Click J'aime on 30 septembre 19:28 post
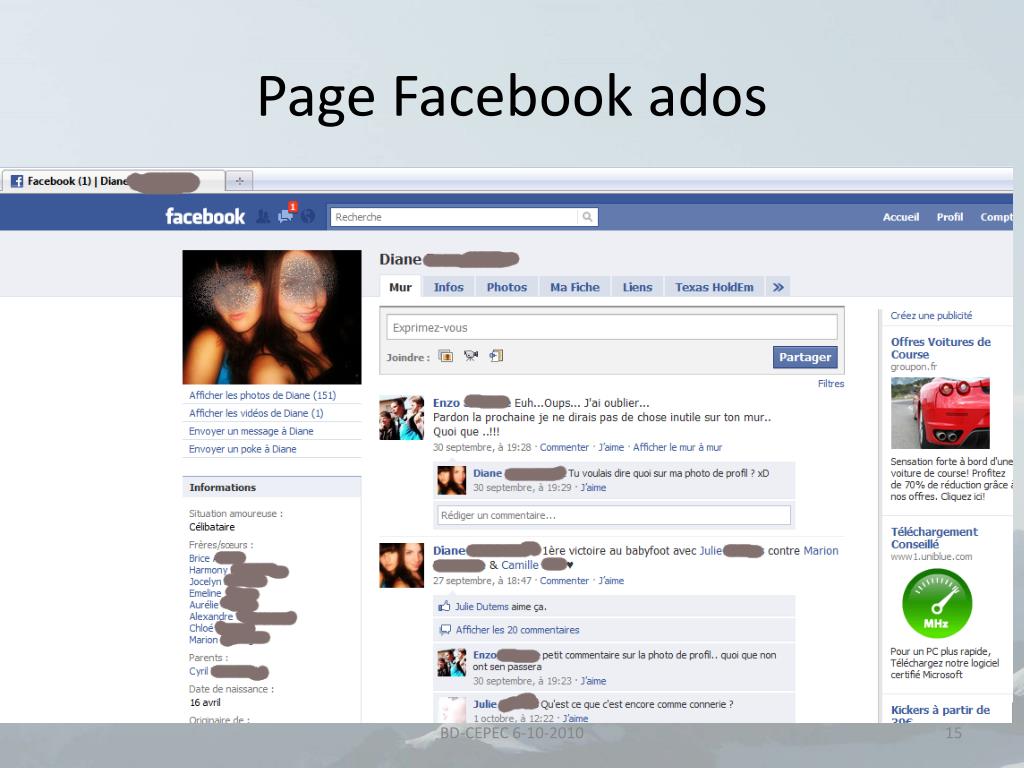Viewport: 1024px width, 768px height. coord(611,447)
